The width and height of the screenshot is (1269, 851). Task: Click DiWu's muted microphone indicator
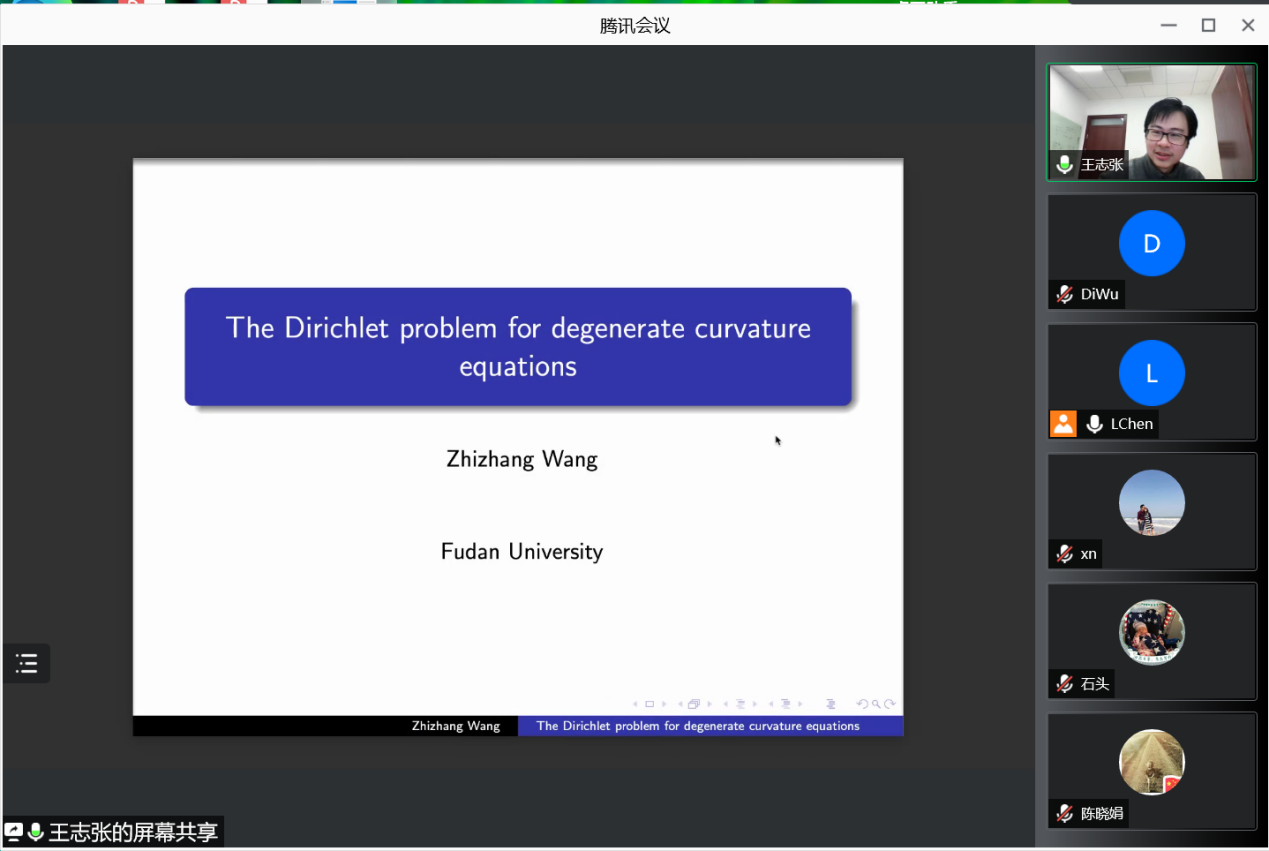(1065, 294)
